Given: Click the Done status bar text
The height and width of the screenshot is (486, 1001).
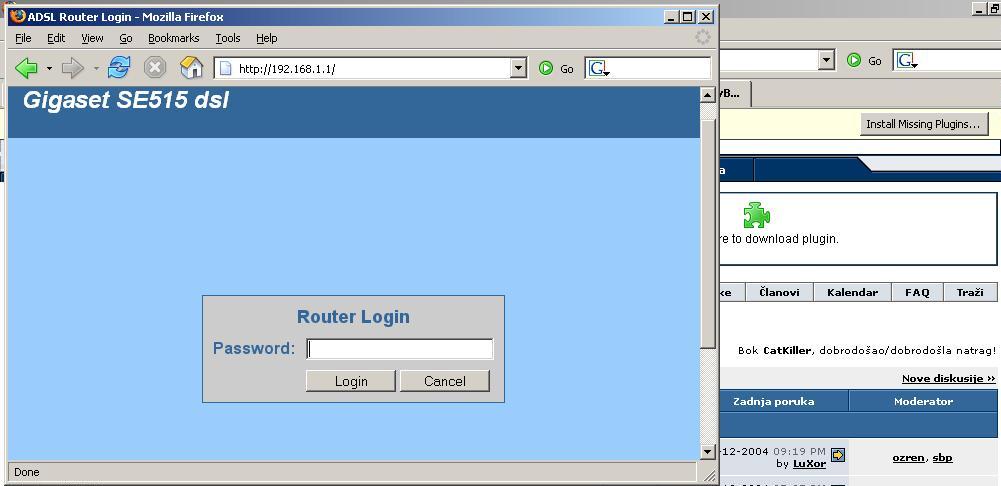Looking at the screenshot, I should [x=27, y=472].
